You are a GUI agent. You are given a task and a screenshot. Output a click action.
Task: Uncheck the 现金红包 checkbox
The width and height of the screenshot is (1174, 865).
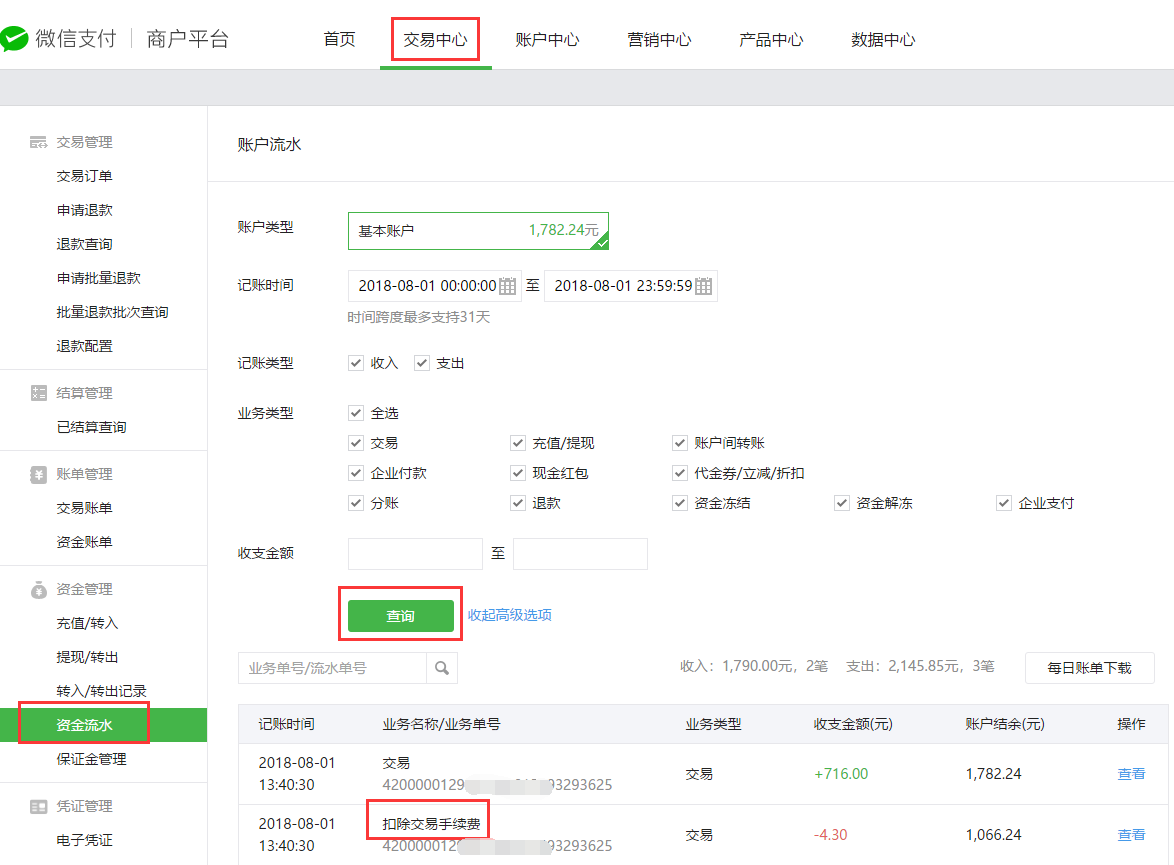(x=518, y=473)
